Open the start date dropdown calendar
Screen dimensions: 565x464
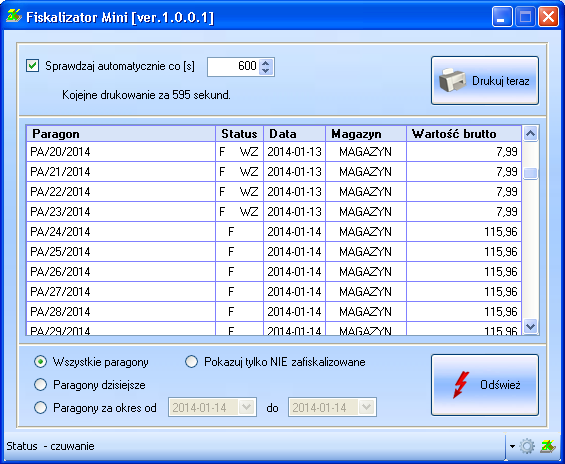(x=247, y=407)
